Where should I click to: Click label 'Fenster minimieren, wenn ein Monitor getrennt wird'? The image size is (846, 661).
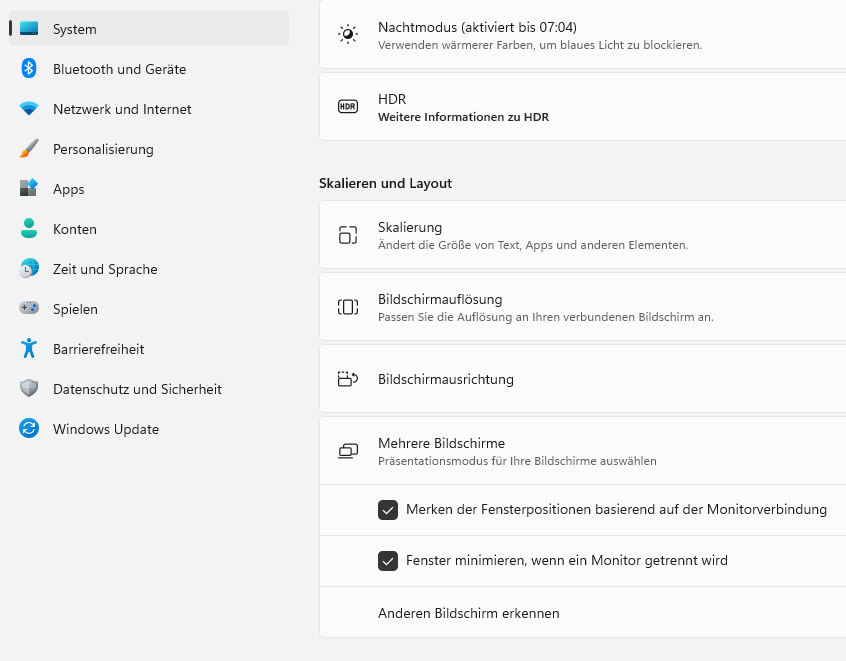[567, 561]
